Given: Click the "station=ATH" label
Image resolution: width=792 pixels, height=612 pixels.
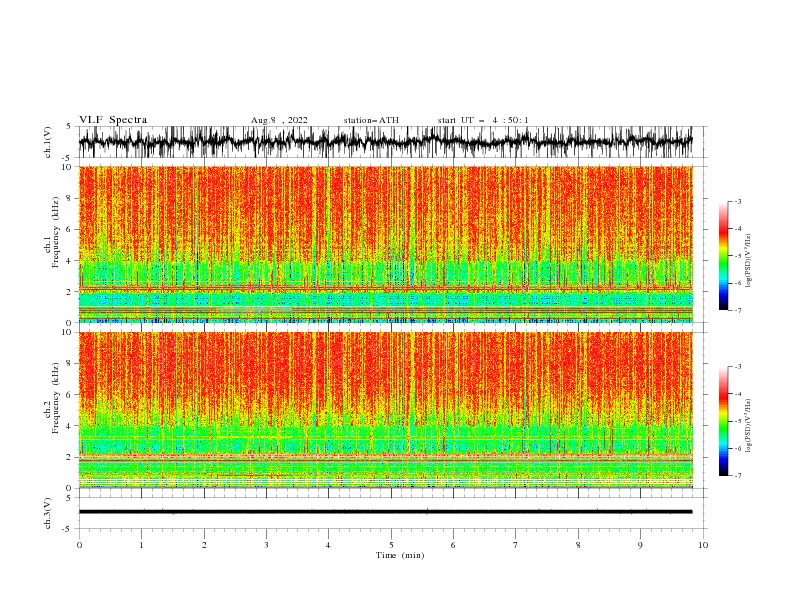Looking at the screenshot, I should click(x=371, y=120).
